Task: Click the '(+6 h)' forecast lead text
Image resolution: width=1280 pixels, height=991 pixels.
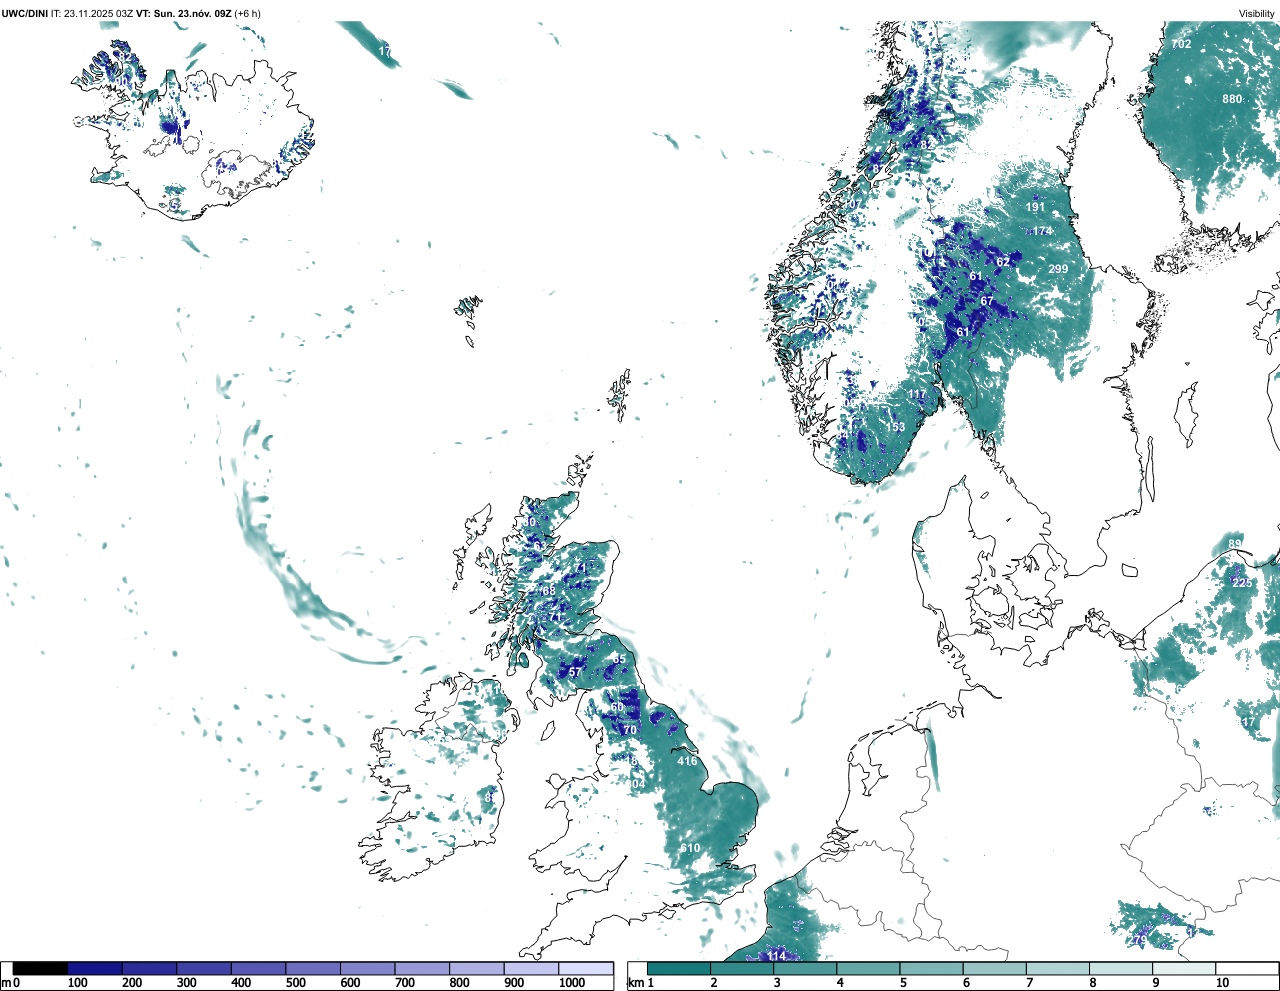Action: pyautogui.click(x=249, y=13)
